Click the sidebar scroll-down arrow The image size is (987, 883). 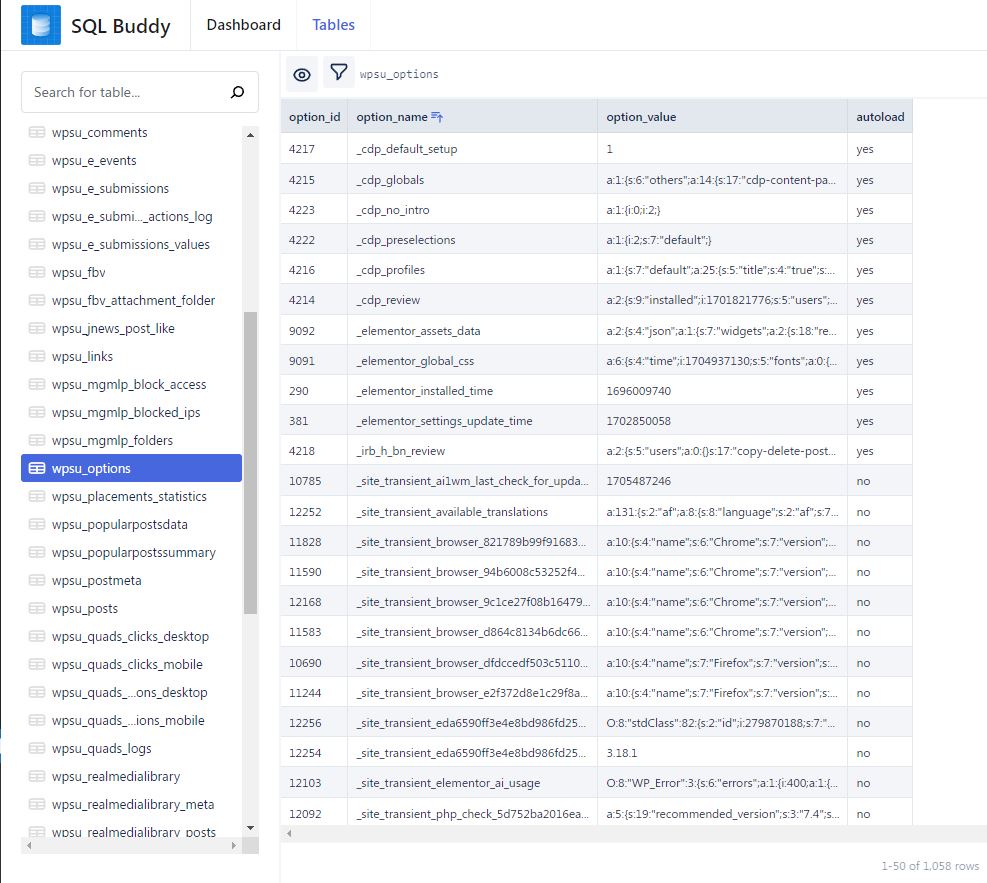click(251, 828)
